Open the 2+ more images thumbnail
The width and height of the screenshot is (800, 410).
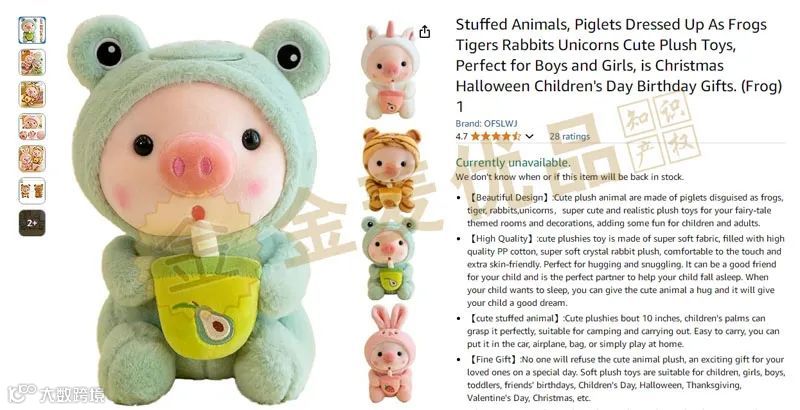(32, 223)
